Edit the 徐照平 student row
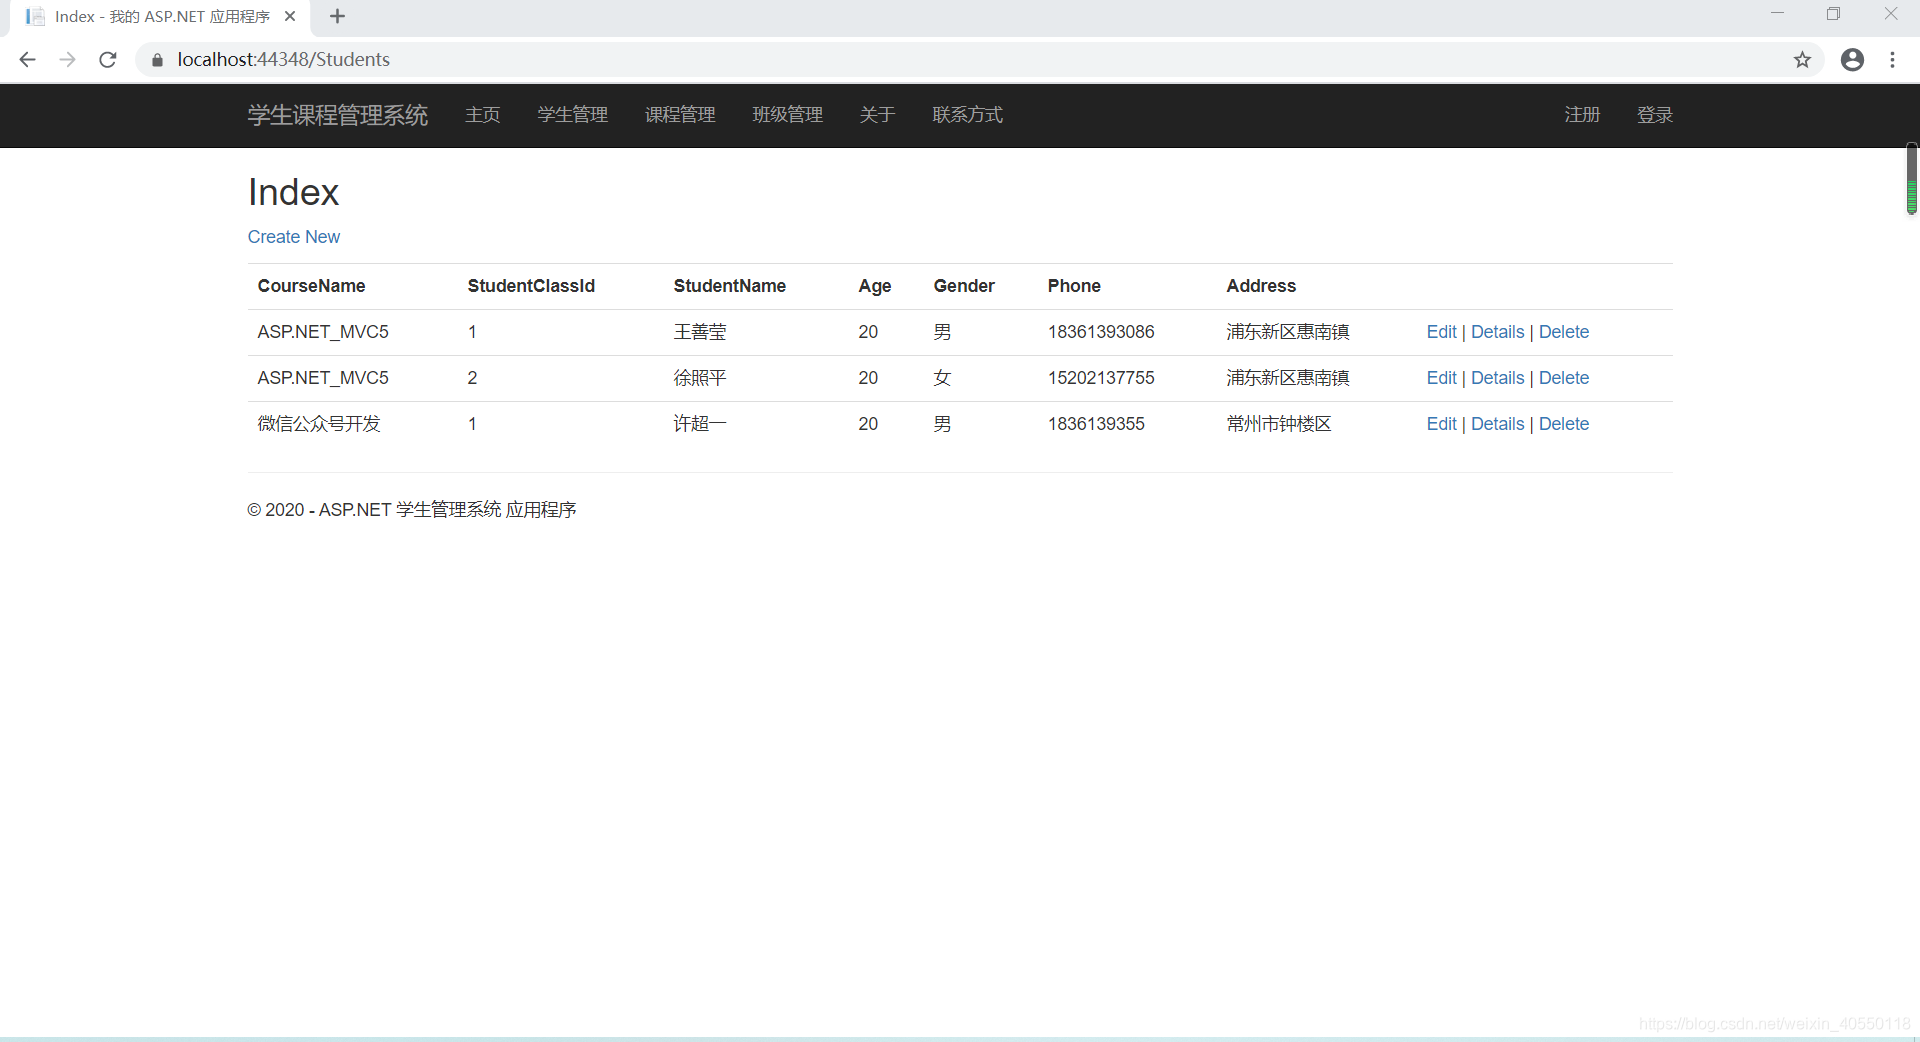Screen dimensions: 1920x1042 [x=1441, y=378]
